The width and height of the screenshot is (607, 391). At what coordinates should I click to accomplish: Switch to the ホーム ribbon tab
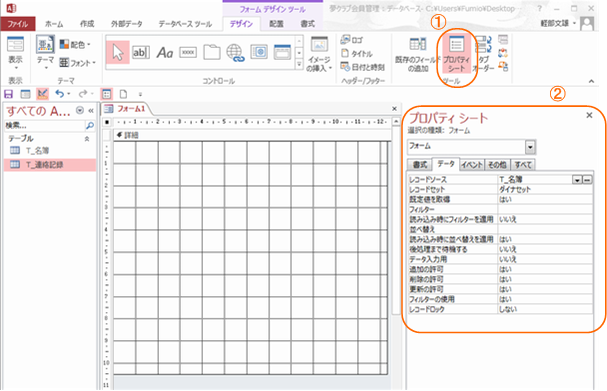coord(54,24)
